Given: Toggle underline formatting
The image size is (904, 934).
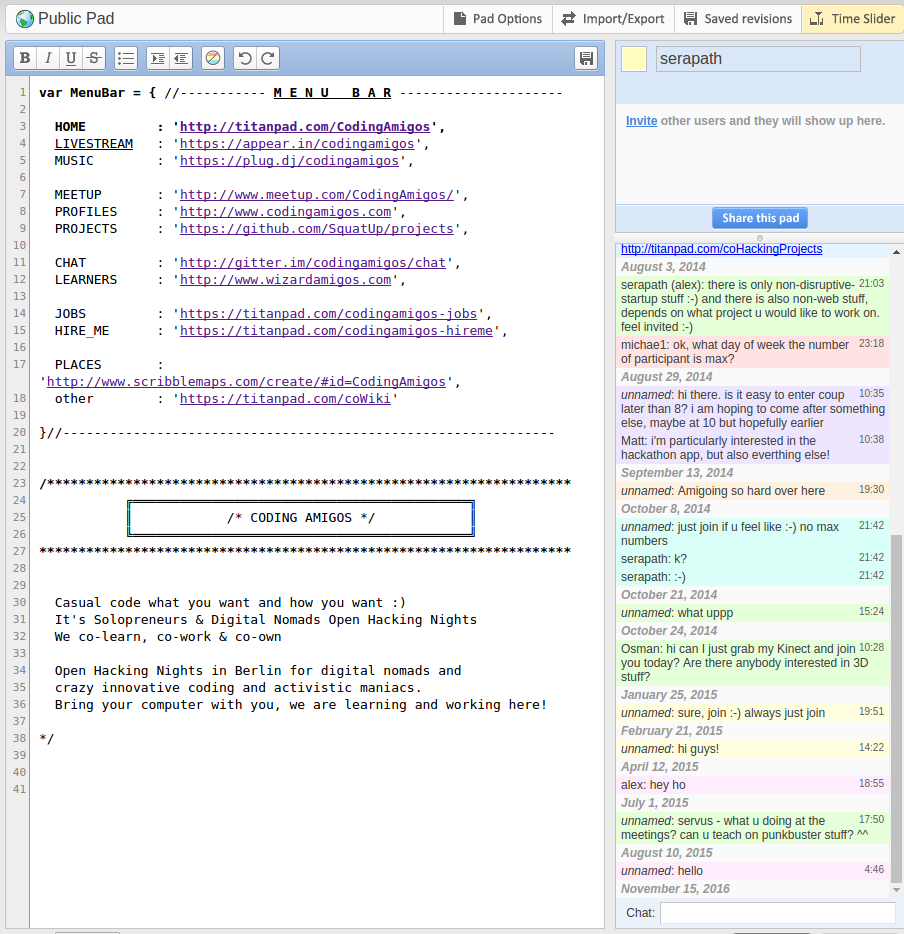Looking at the screenshot, I should pos(71,58).
